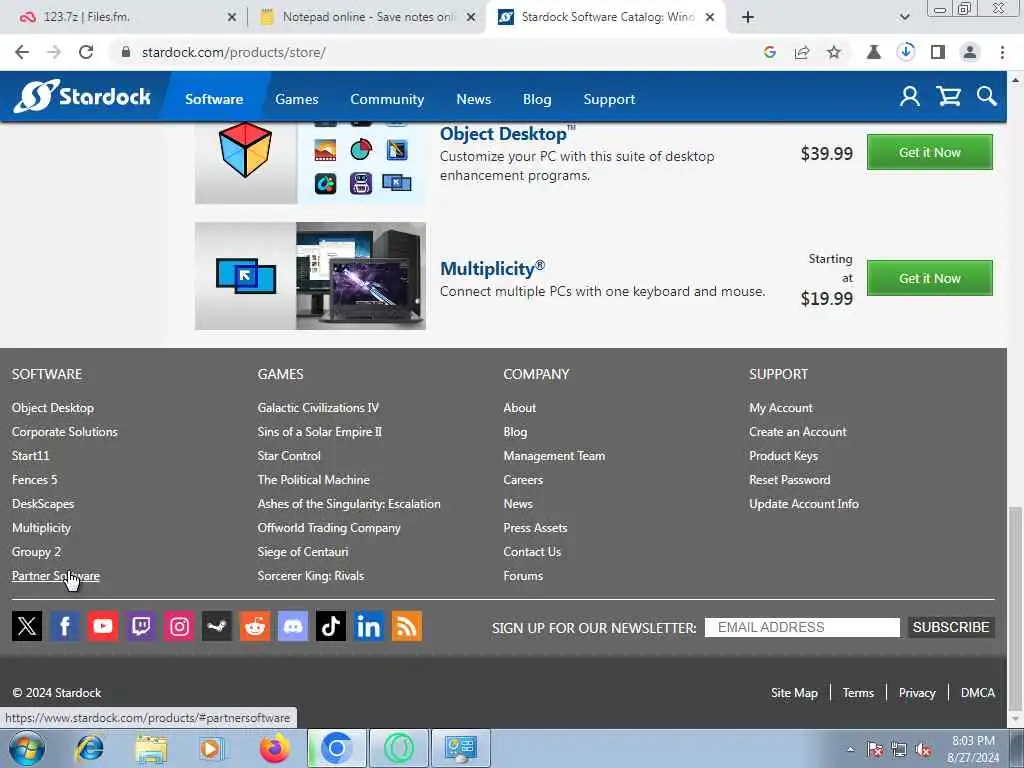Open the tab search dropdown arrow

pyautogui.click(x=904, y=17)
